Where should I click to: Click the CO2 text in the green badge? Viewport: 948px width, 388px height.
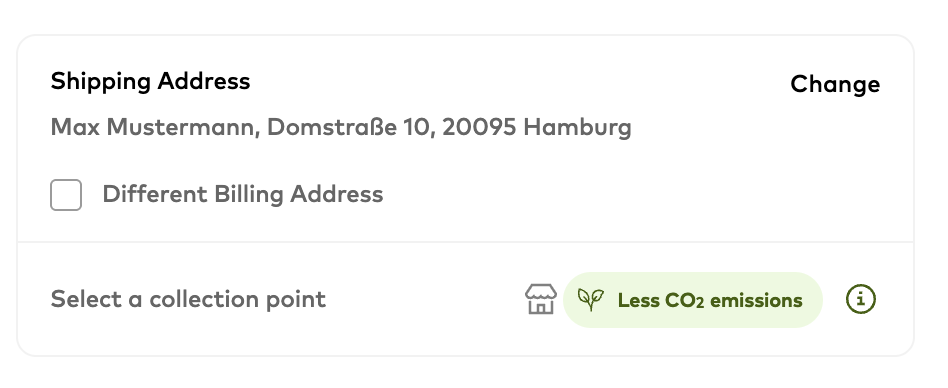(684, 300)
